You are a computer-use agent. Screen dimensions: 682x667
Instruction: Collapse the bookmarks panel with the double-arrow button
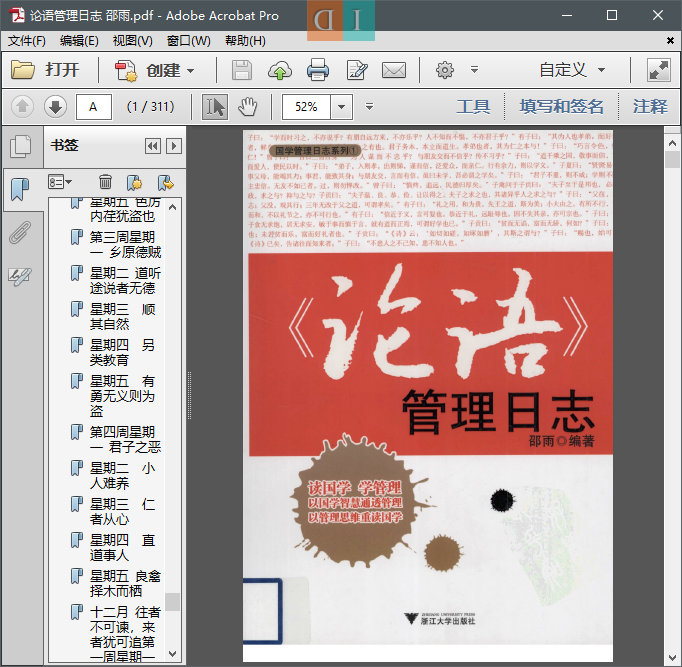click(153, 146)
